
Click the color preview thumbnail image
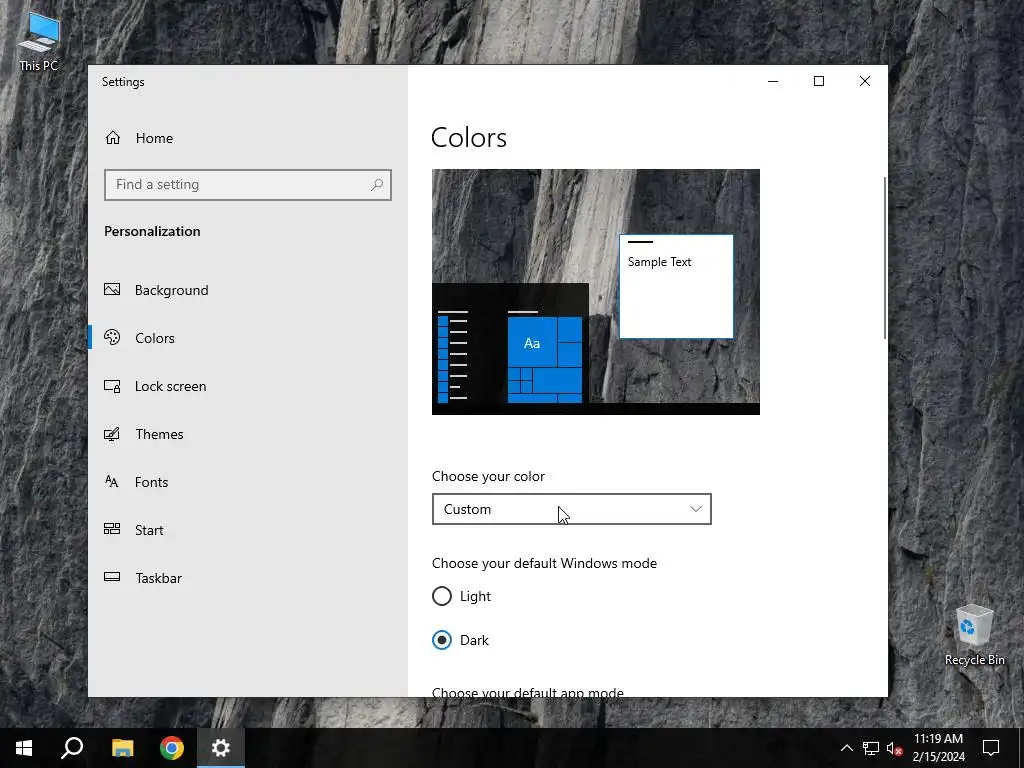596,291
